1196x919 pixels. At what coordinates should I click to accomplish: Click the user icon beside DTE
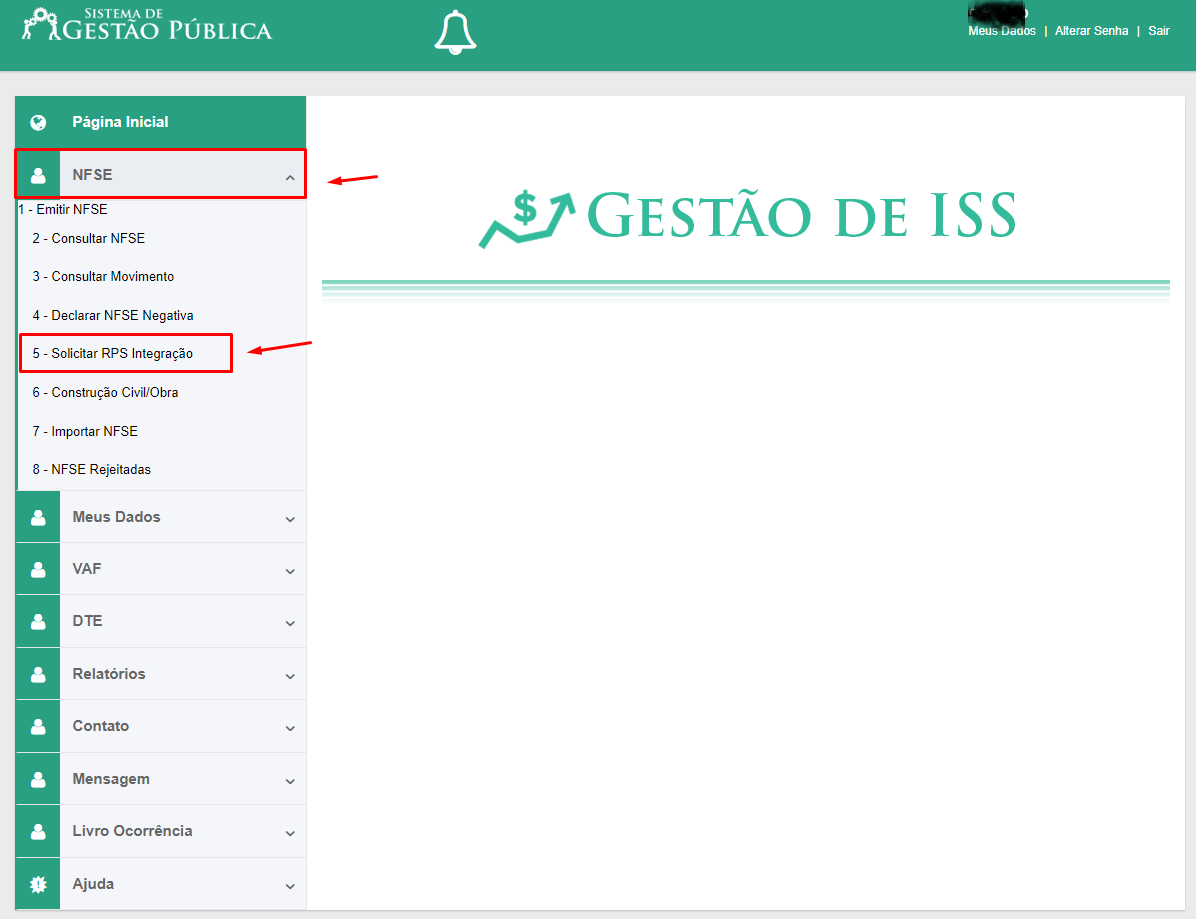[38, 622]
